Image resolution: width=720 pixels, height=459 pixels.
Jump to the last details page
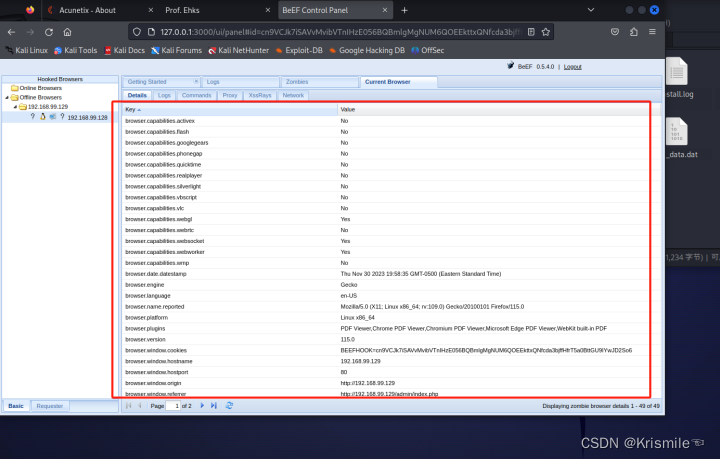pyautogui.click(x=214, y=406)
